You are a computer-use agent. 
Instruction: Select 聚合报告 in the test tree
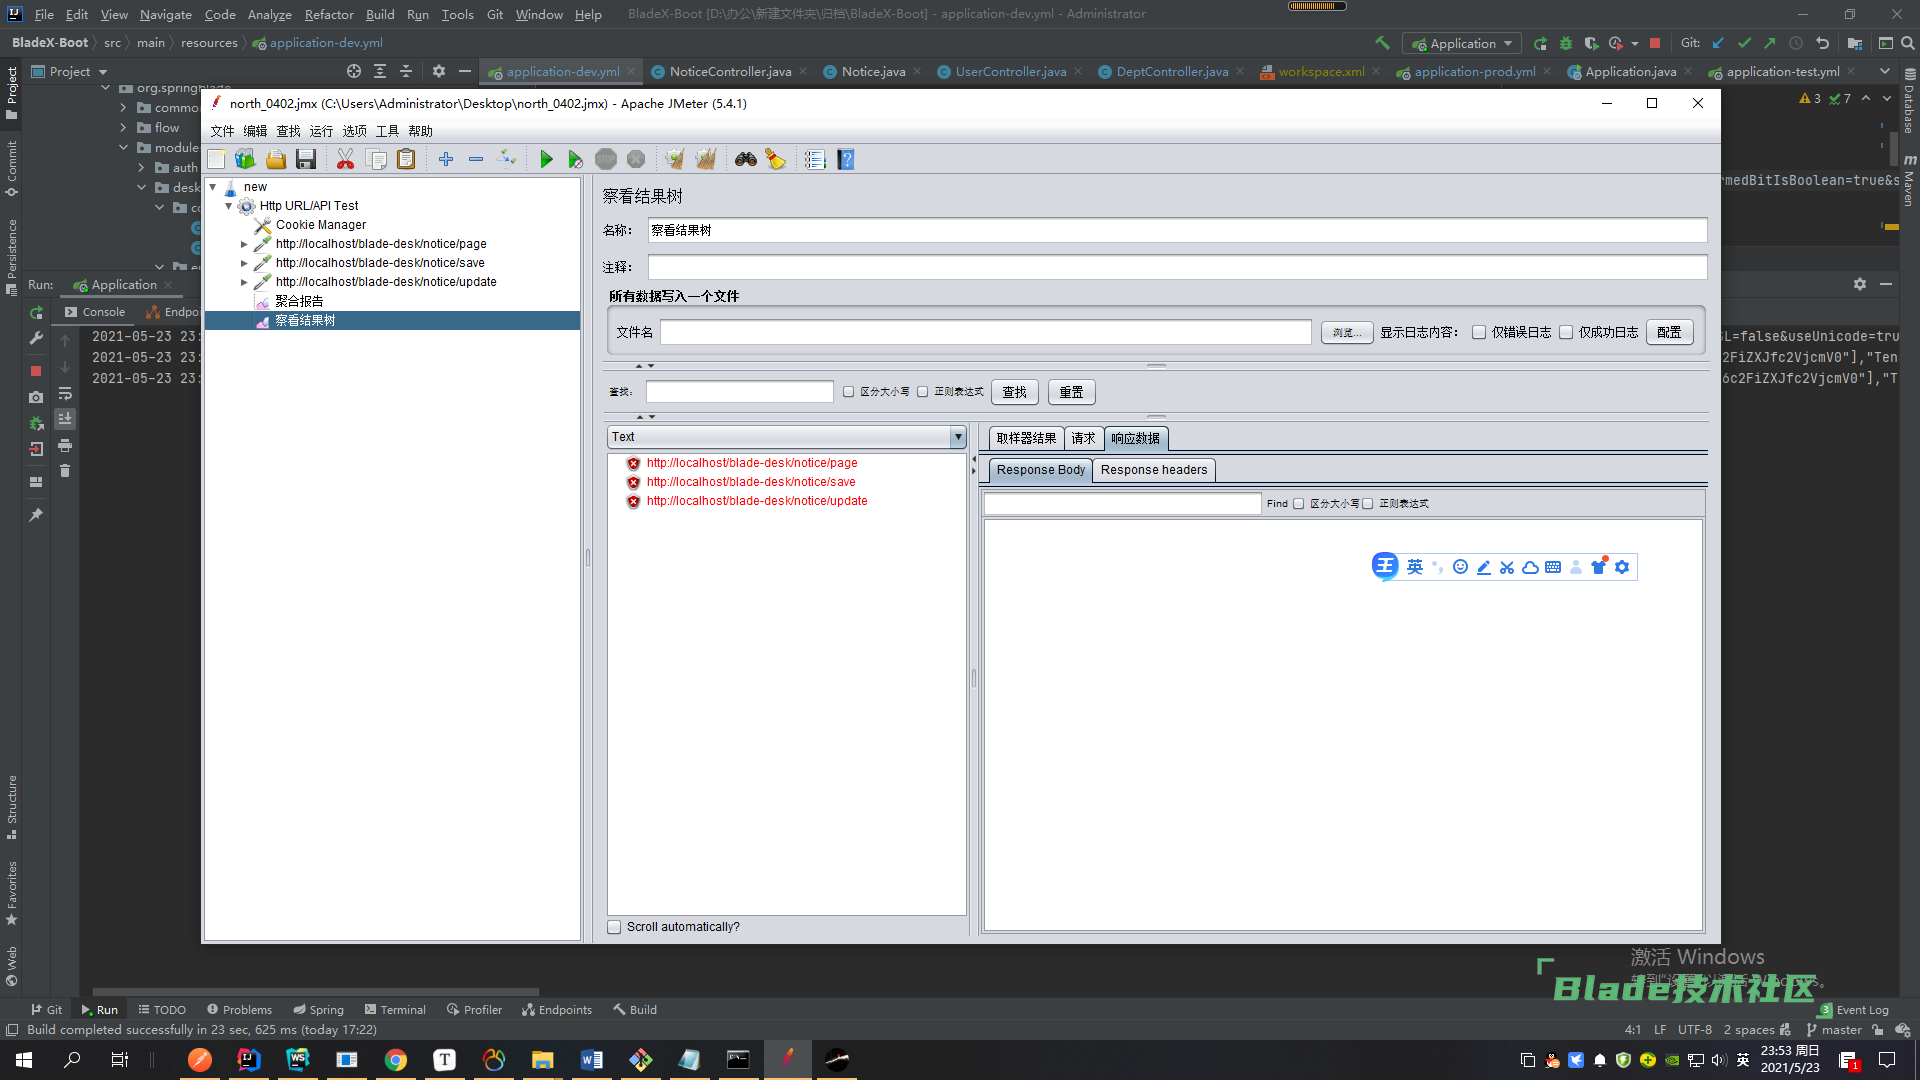[298, 301]
